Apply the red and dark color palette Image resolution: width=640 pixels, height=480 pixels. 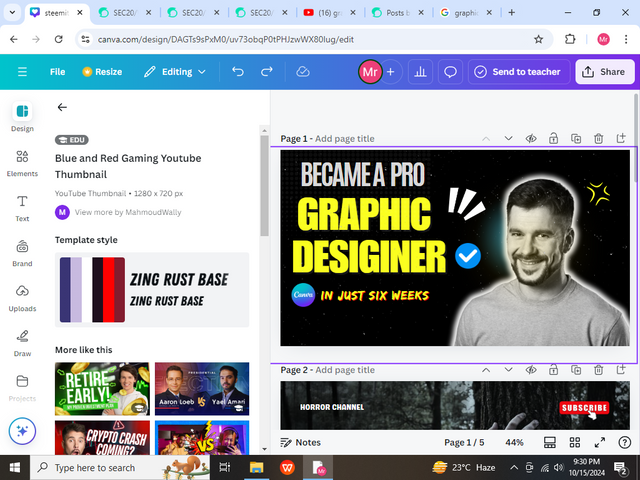(x=109, y=290)
